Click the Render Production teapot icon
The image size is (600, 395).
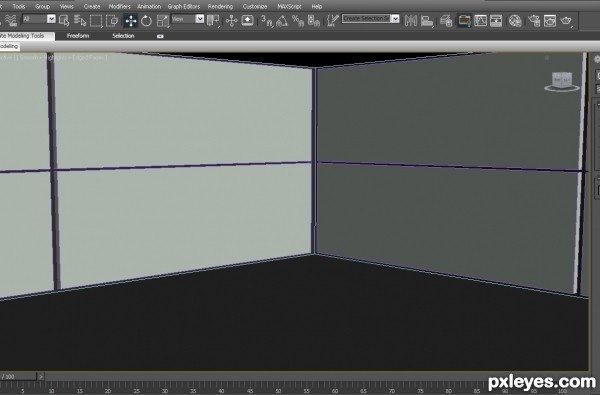click(566, 21)
